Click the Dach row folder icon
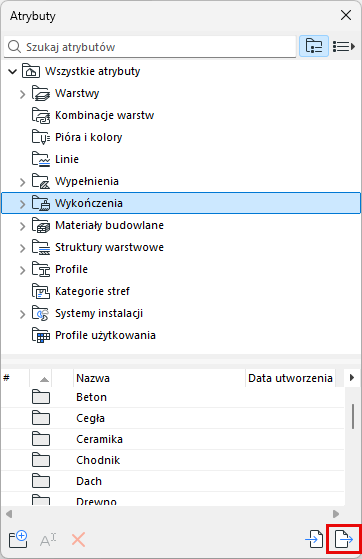 [41, 481]
